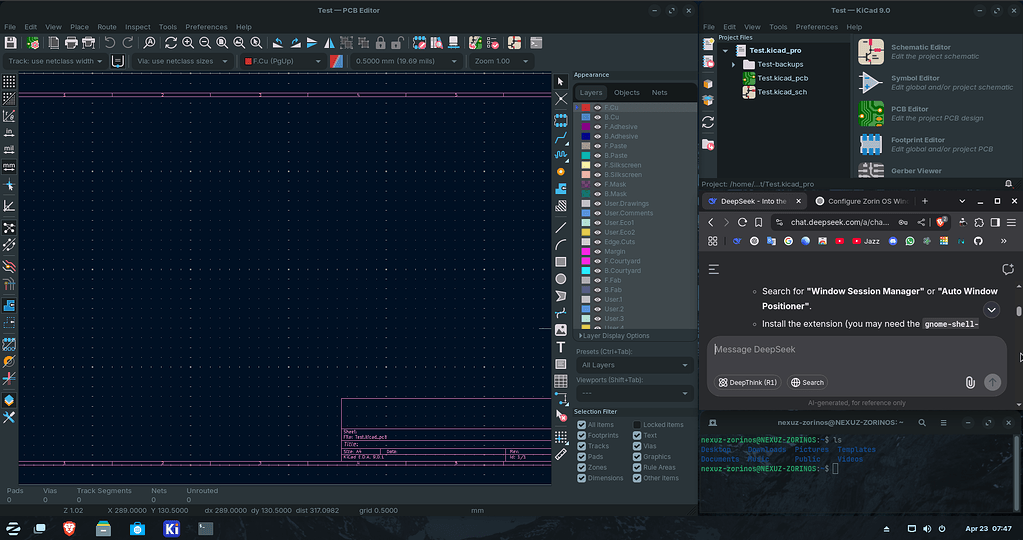Uncheck the Footprints selection filter
The image size is (1023, 540).
pos(582,436)
